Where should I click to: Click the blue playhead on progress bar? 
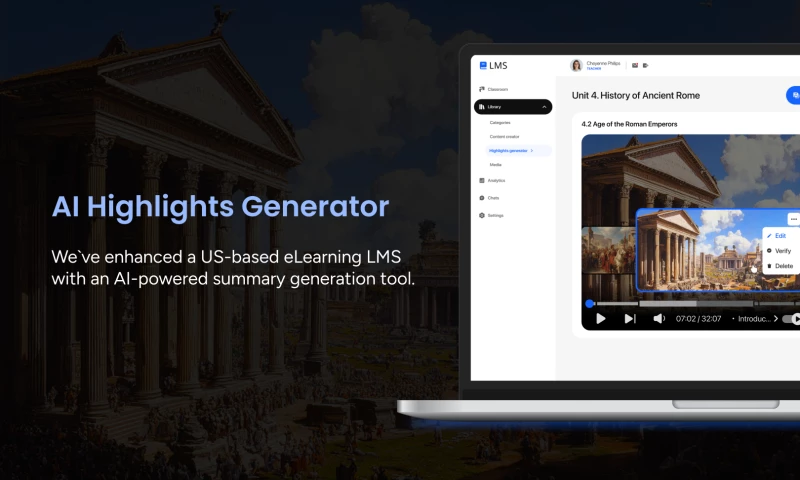click(590, 304)
